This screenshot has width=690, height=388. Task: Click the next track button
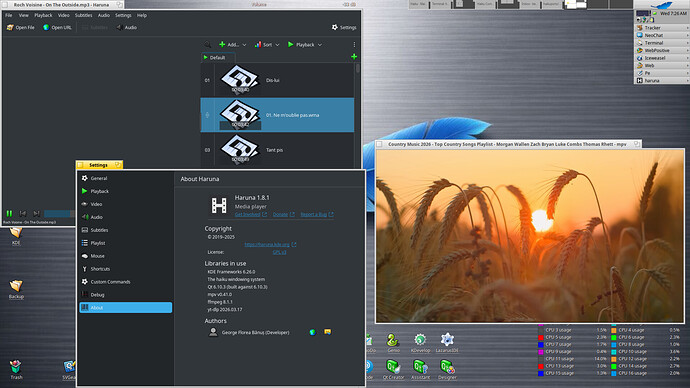point(37,213)
